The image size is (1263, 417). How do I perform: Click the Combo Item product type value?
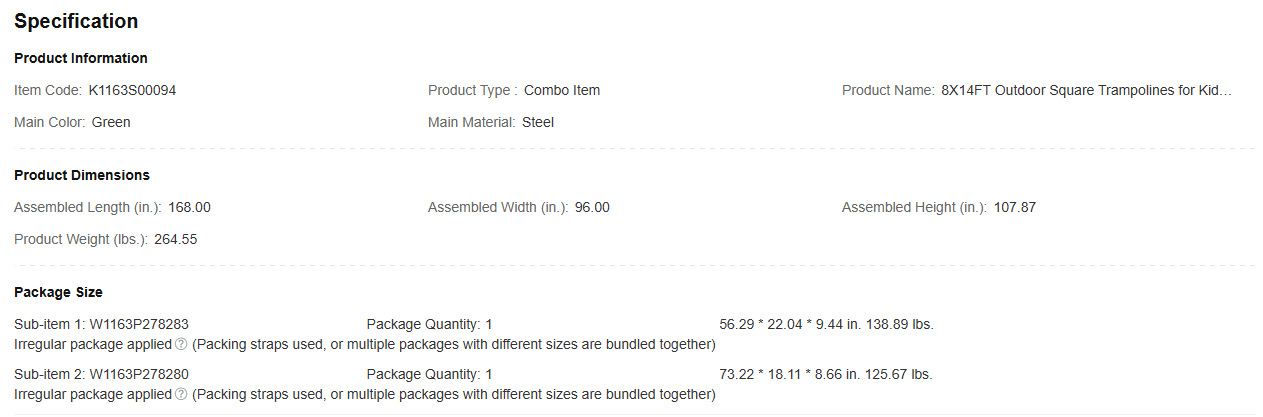pos(562,90)
